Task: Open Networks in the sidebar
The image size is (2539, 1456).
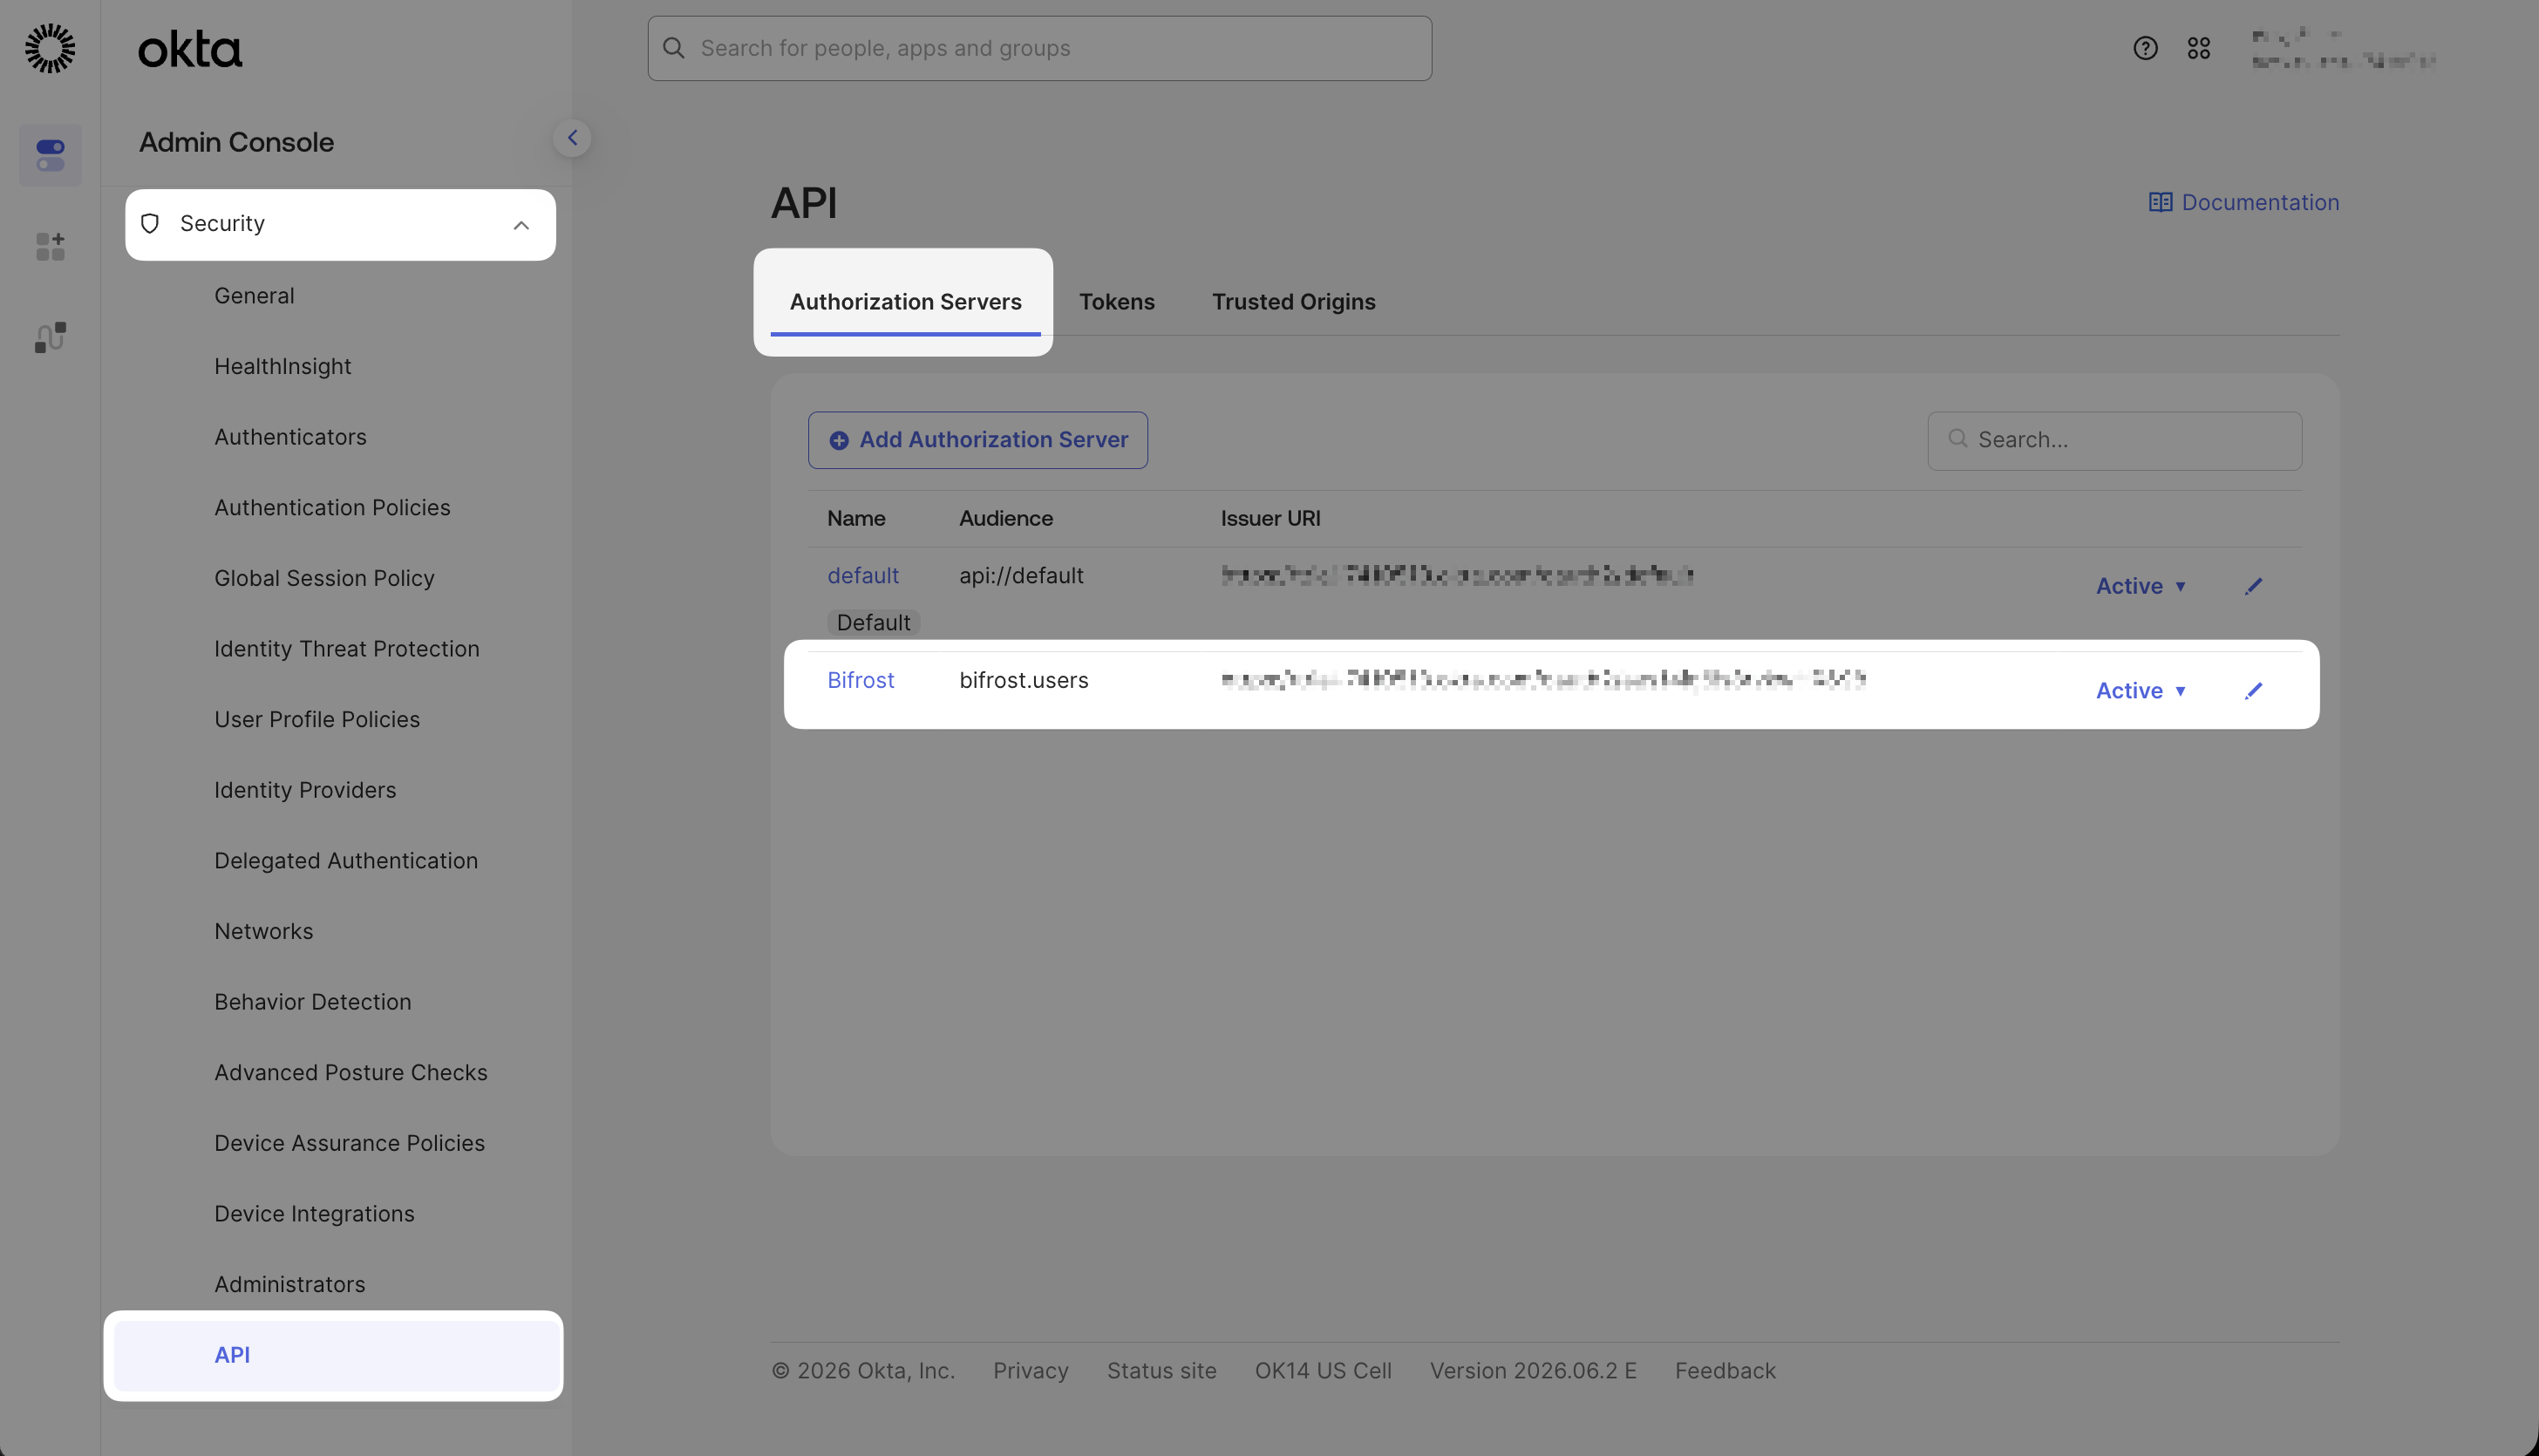Action: [264, 931]
